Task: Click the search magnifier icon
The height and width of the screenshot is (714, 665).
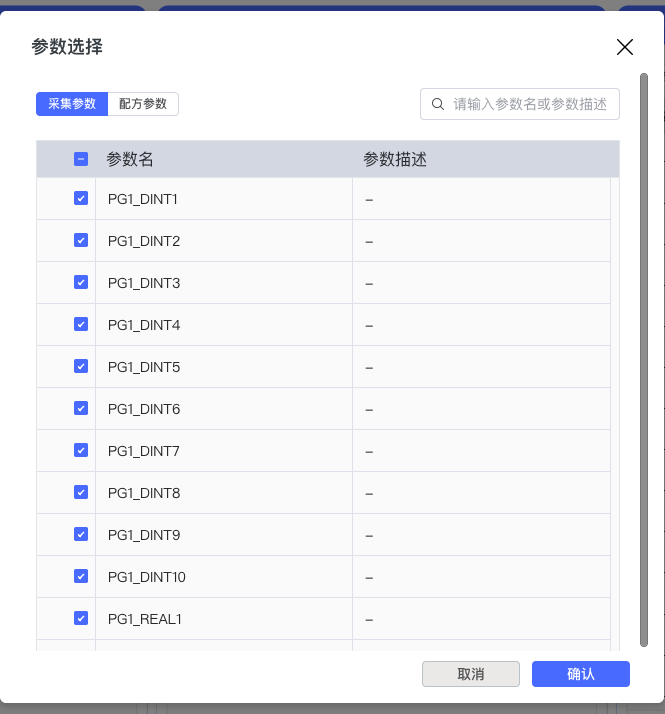Action: point(438,104)
